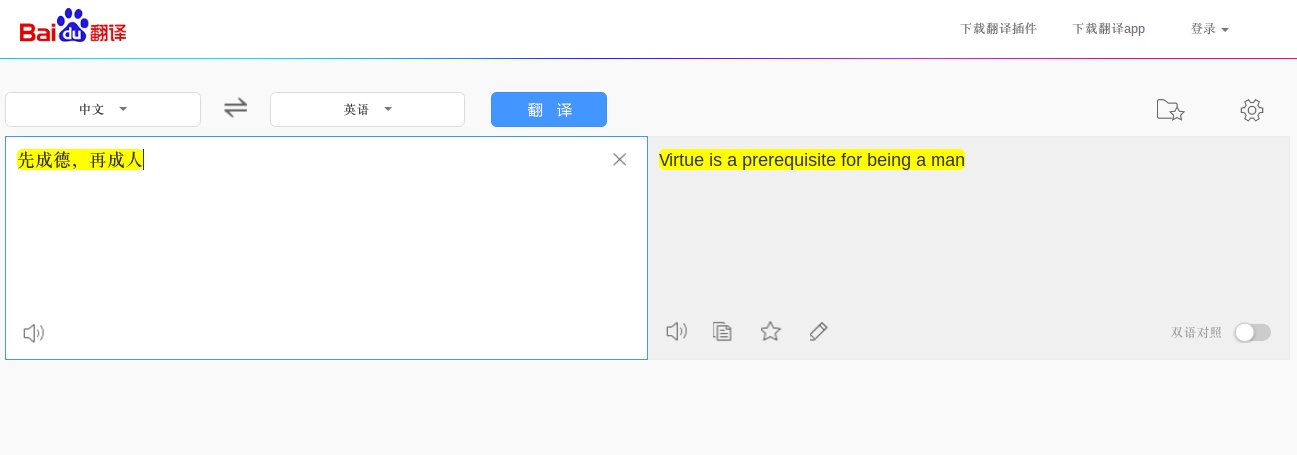The image size is (1297, 455).
Task: Click the 下载翻译插件 link
Action: tap(998, 29)
